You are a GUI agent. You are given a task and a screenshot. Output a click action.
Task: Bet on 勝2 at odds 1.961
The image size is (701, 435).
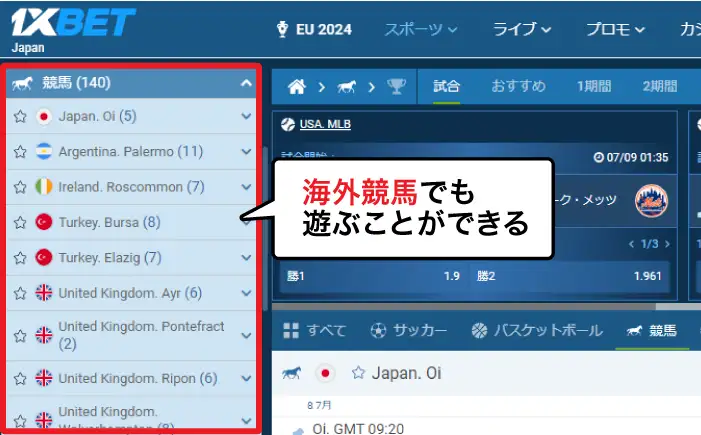pos(569,276)
